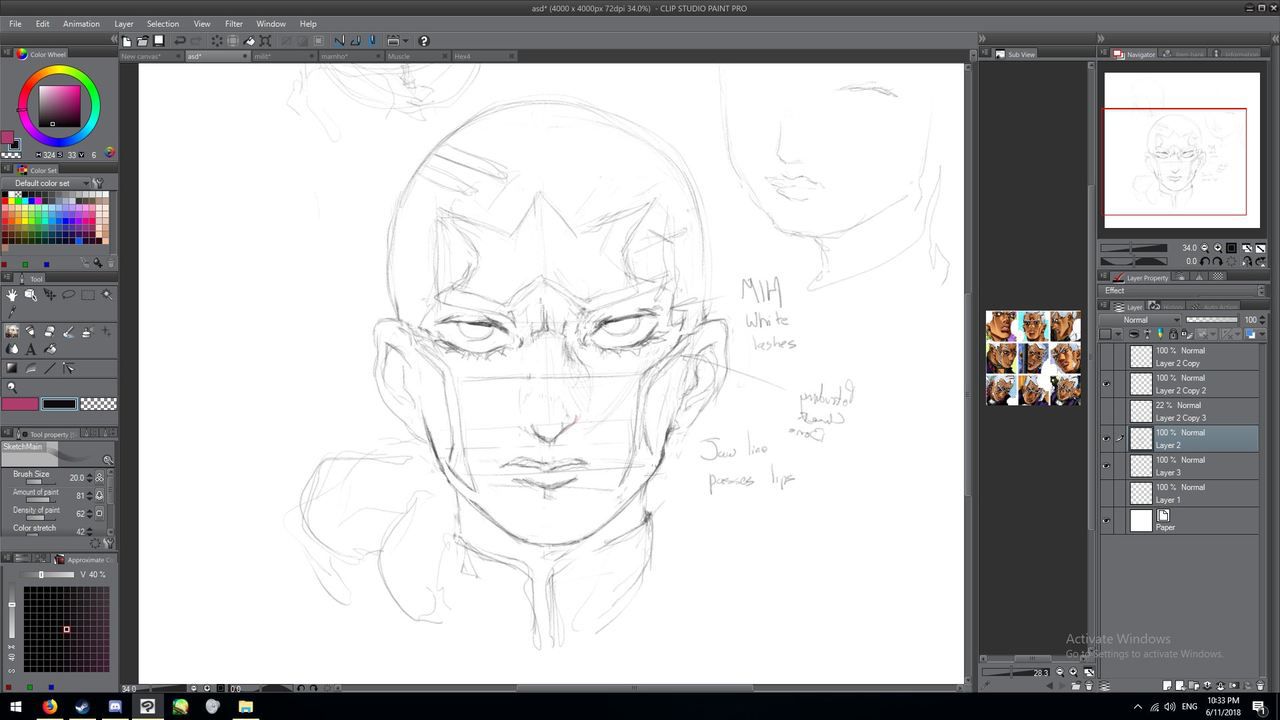Select the Rectangle marquee tool

(88, 295)
